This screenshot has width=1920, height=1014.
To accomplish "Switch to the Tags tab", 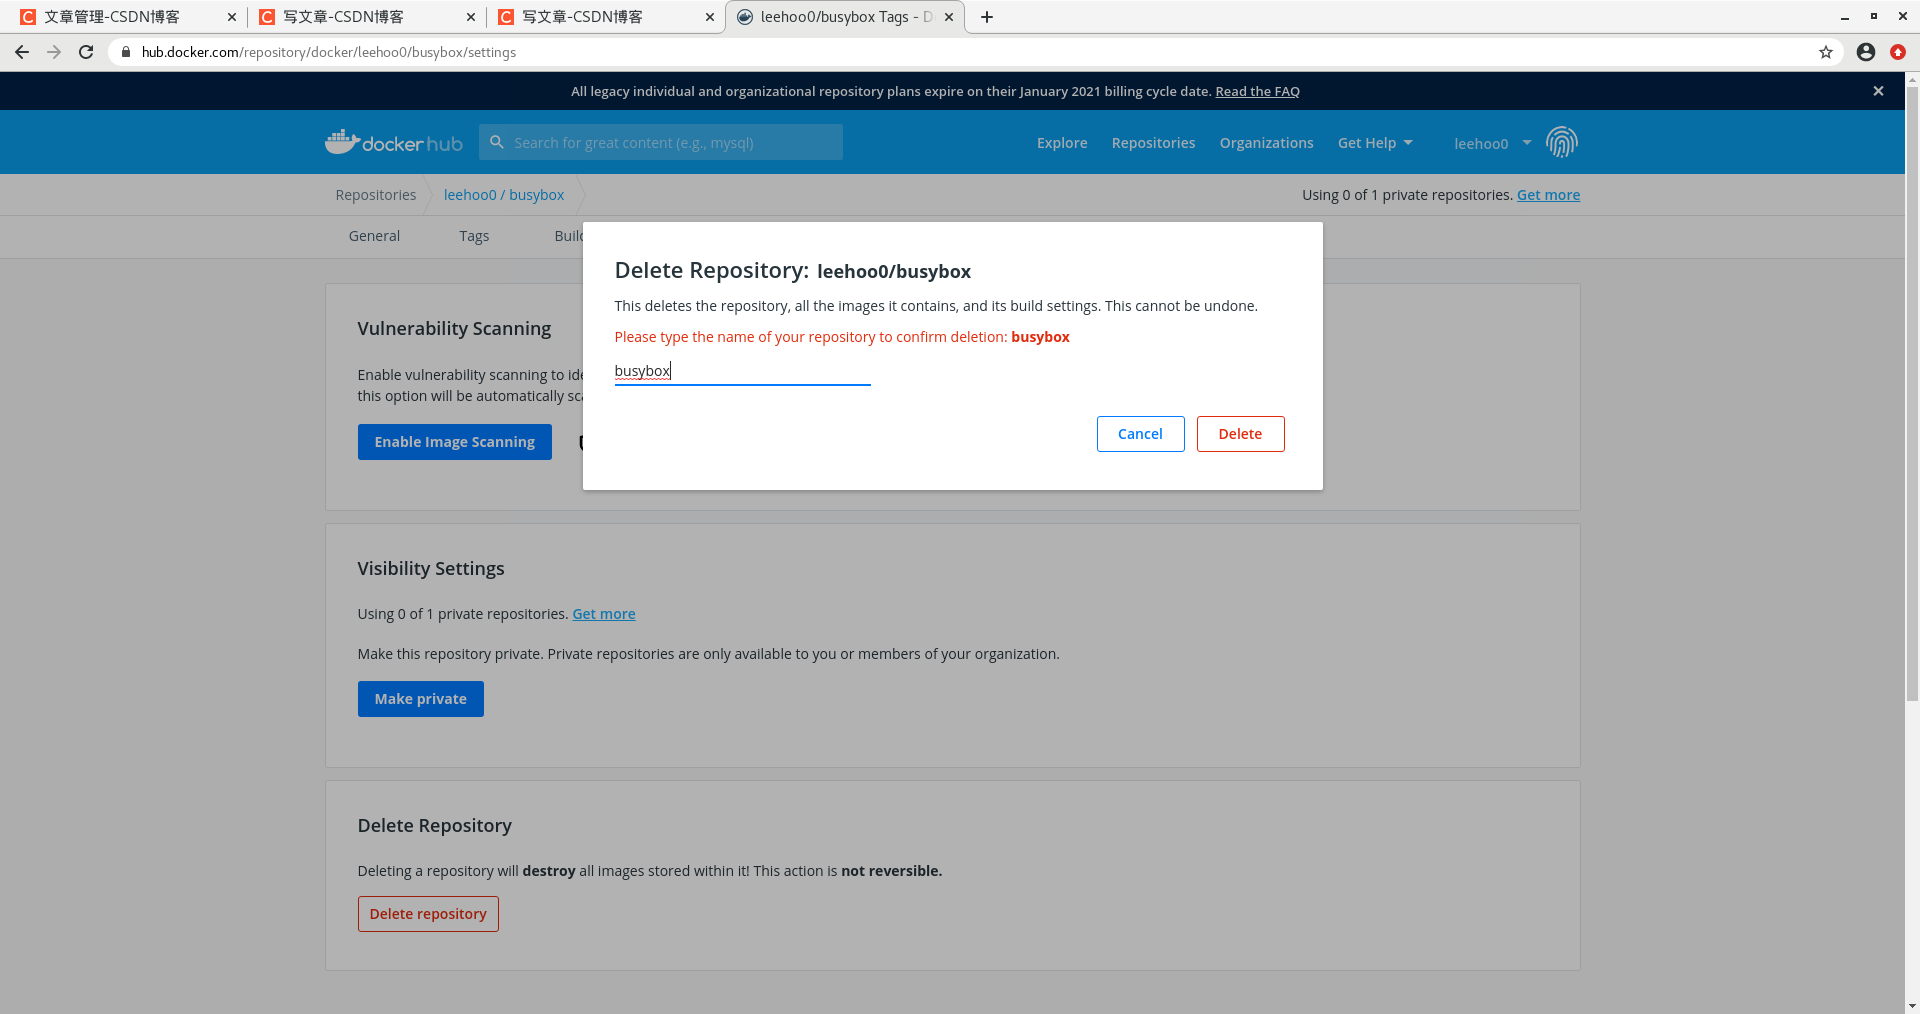I will (x=474, y=236).
